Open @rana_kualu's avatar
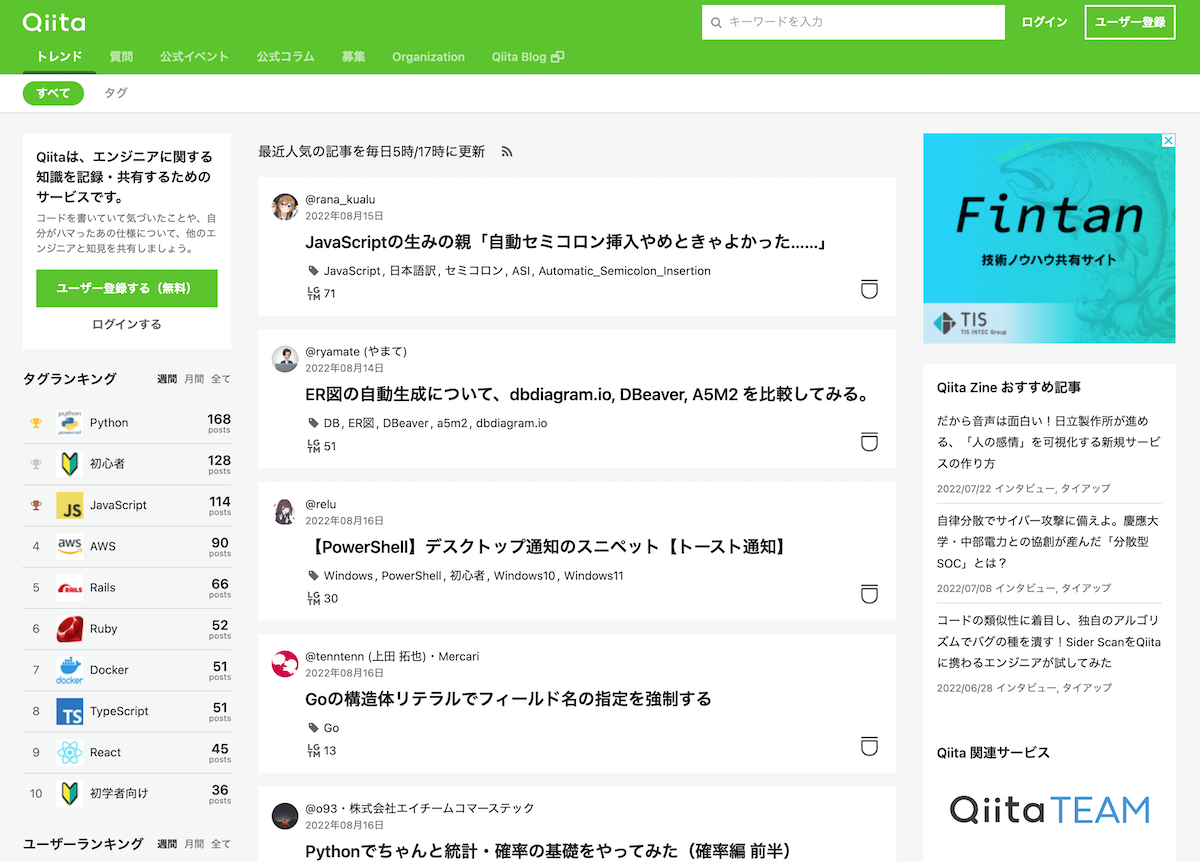This screenshot has height=862, width=1200. pyautogui.click(x=285, y=207)
